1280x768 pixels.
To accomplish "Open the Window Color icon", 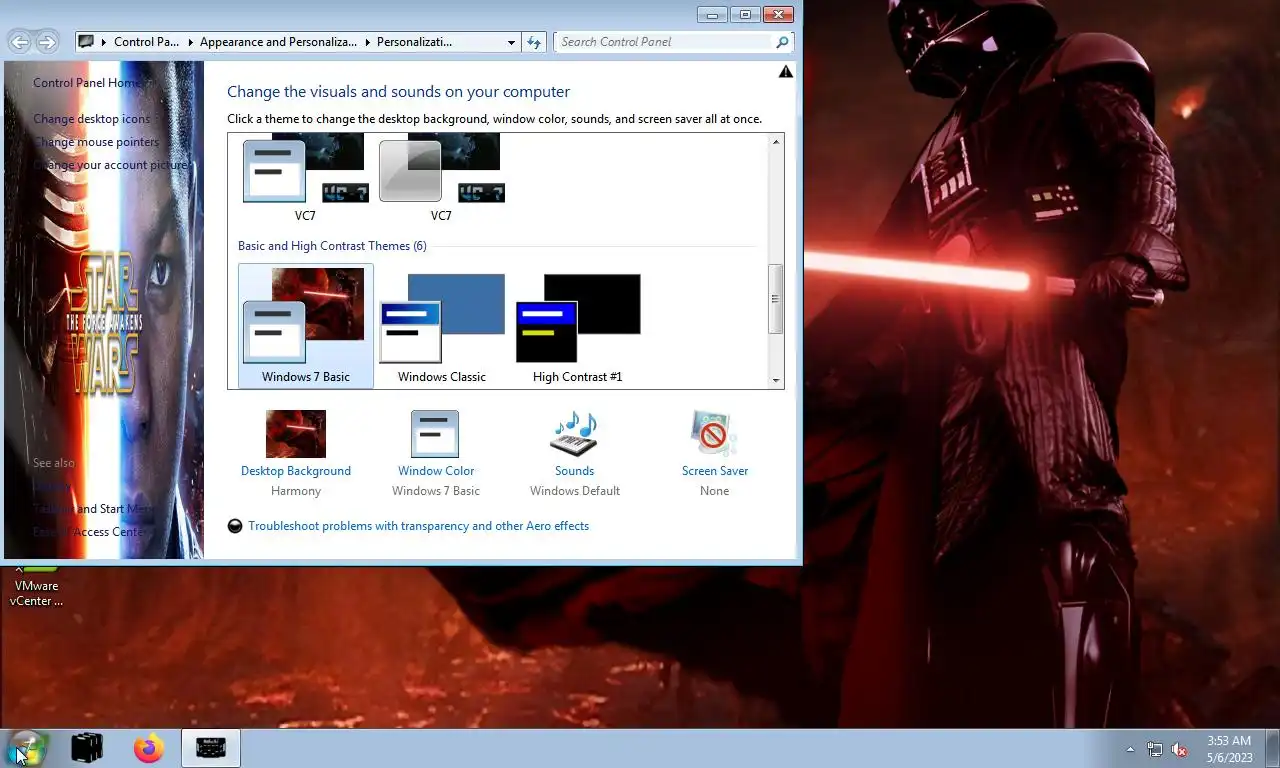I will pos(435,434).
